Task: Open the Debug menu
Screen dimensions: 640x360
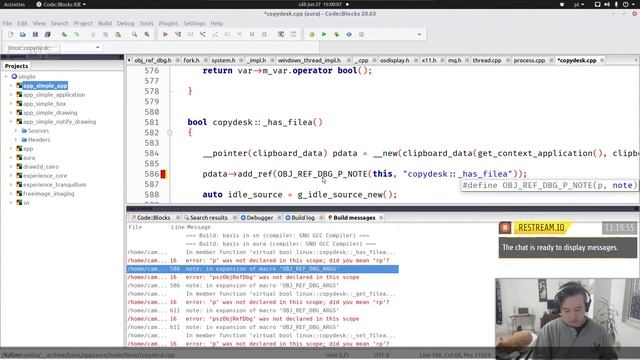Action: pos(125,23)
